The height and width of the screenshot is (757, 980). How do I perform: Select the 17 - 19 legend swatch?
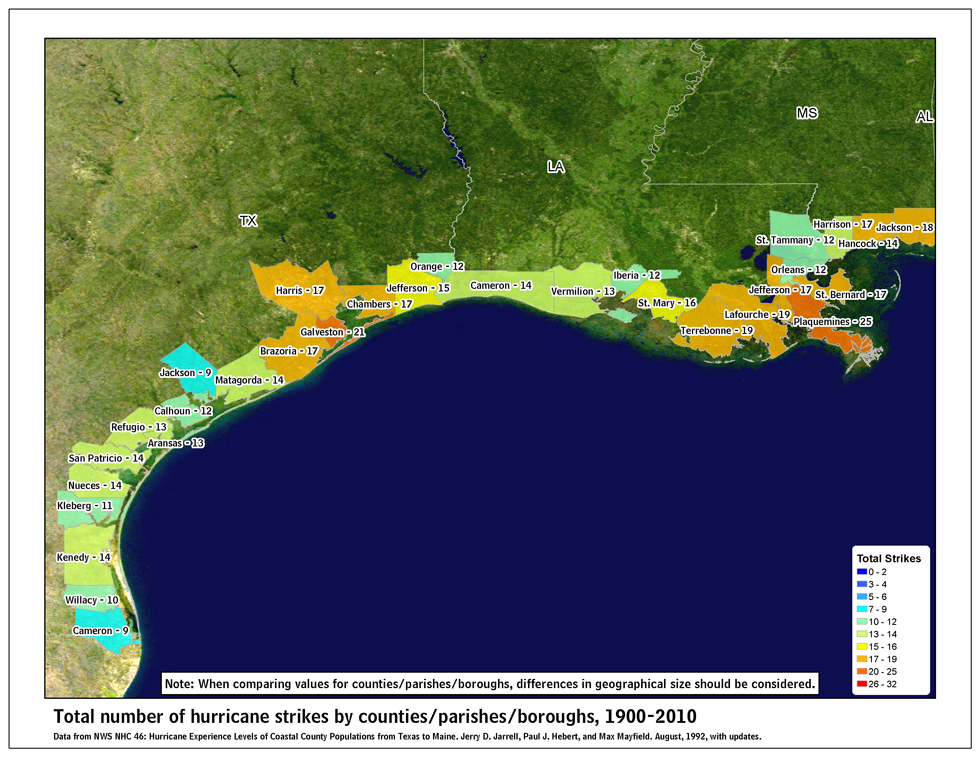point(861,658)
